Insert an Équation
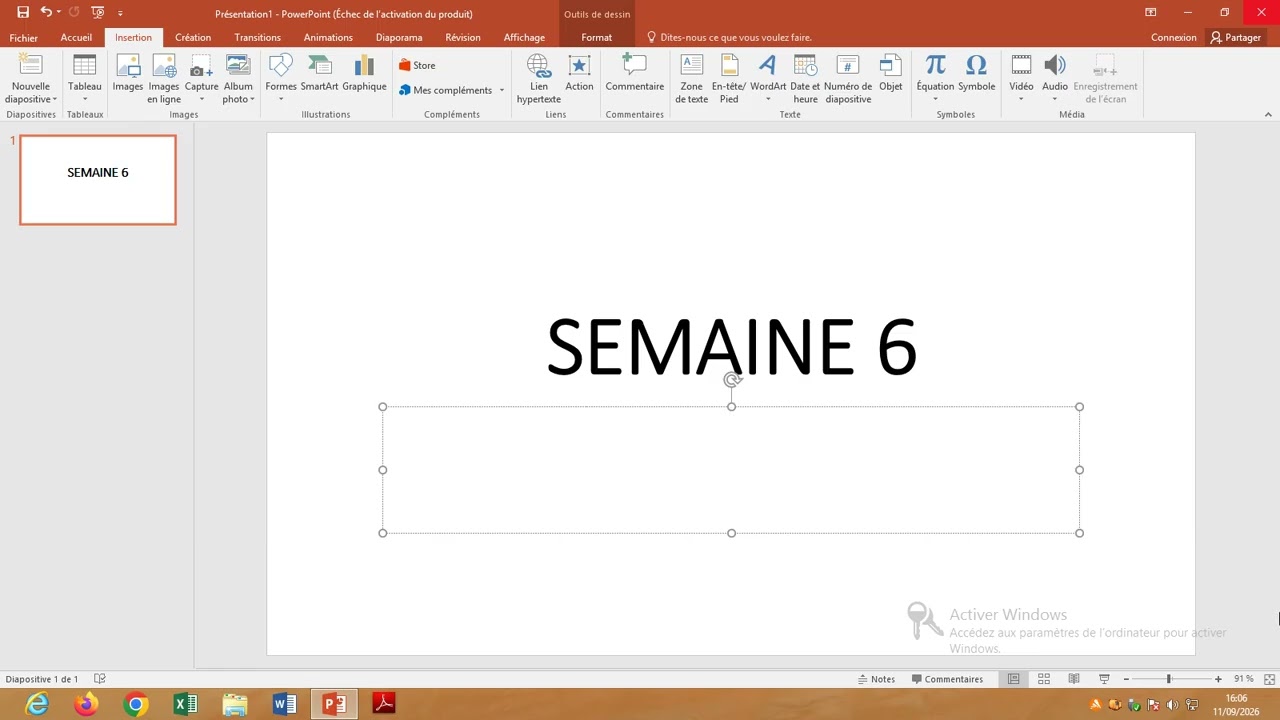1280x720 pixels. [x=935, y=78]
